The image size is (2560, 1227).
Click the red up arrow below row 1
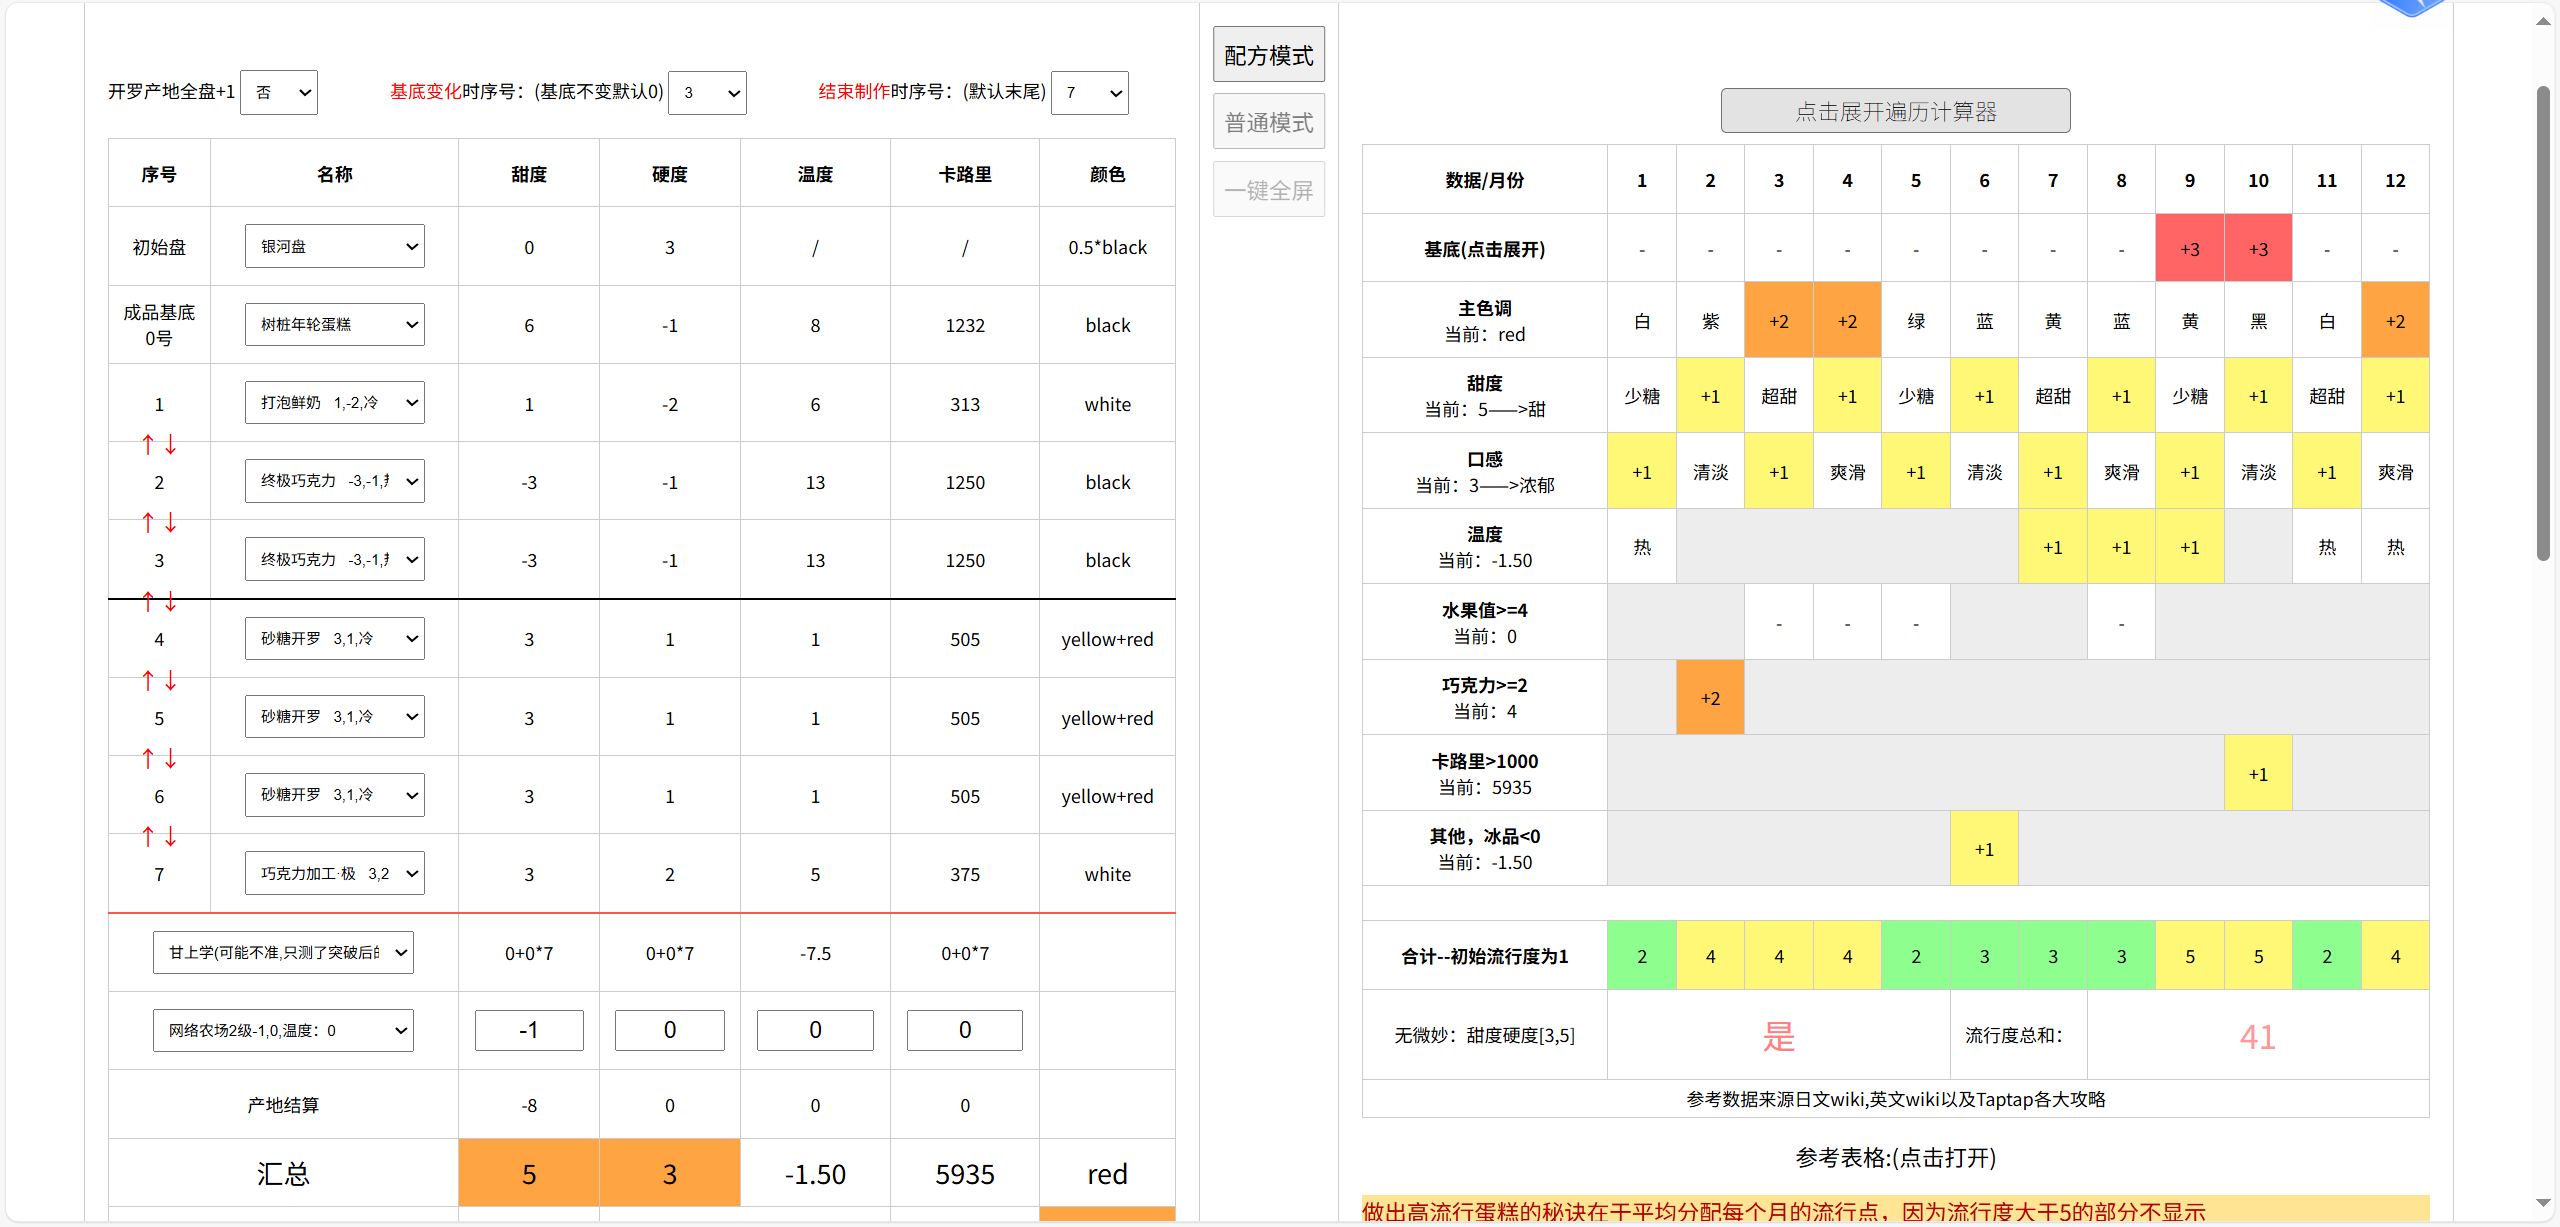[148, 444]
